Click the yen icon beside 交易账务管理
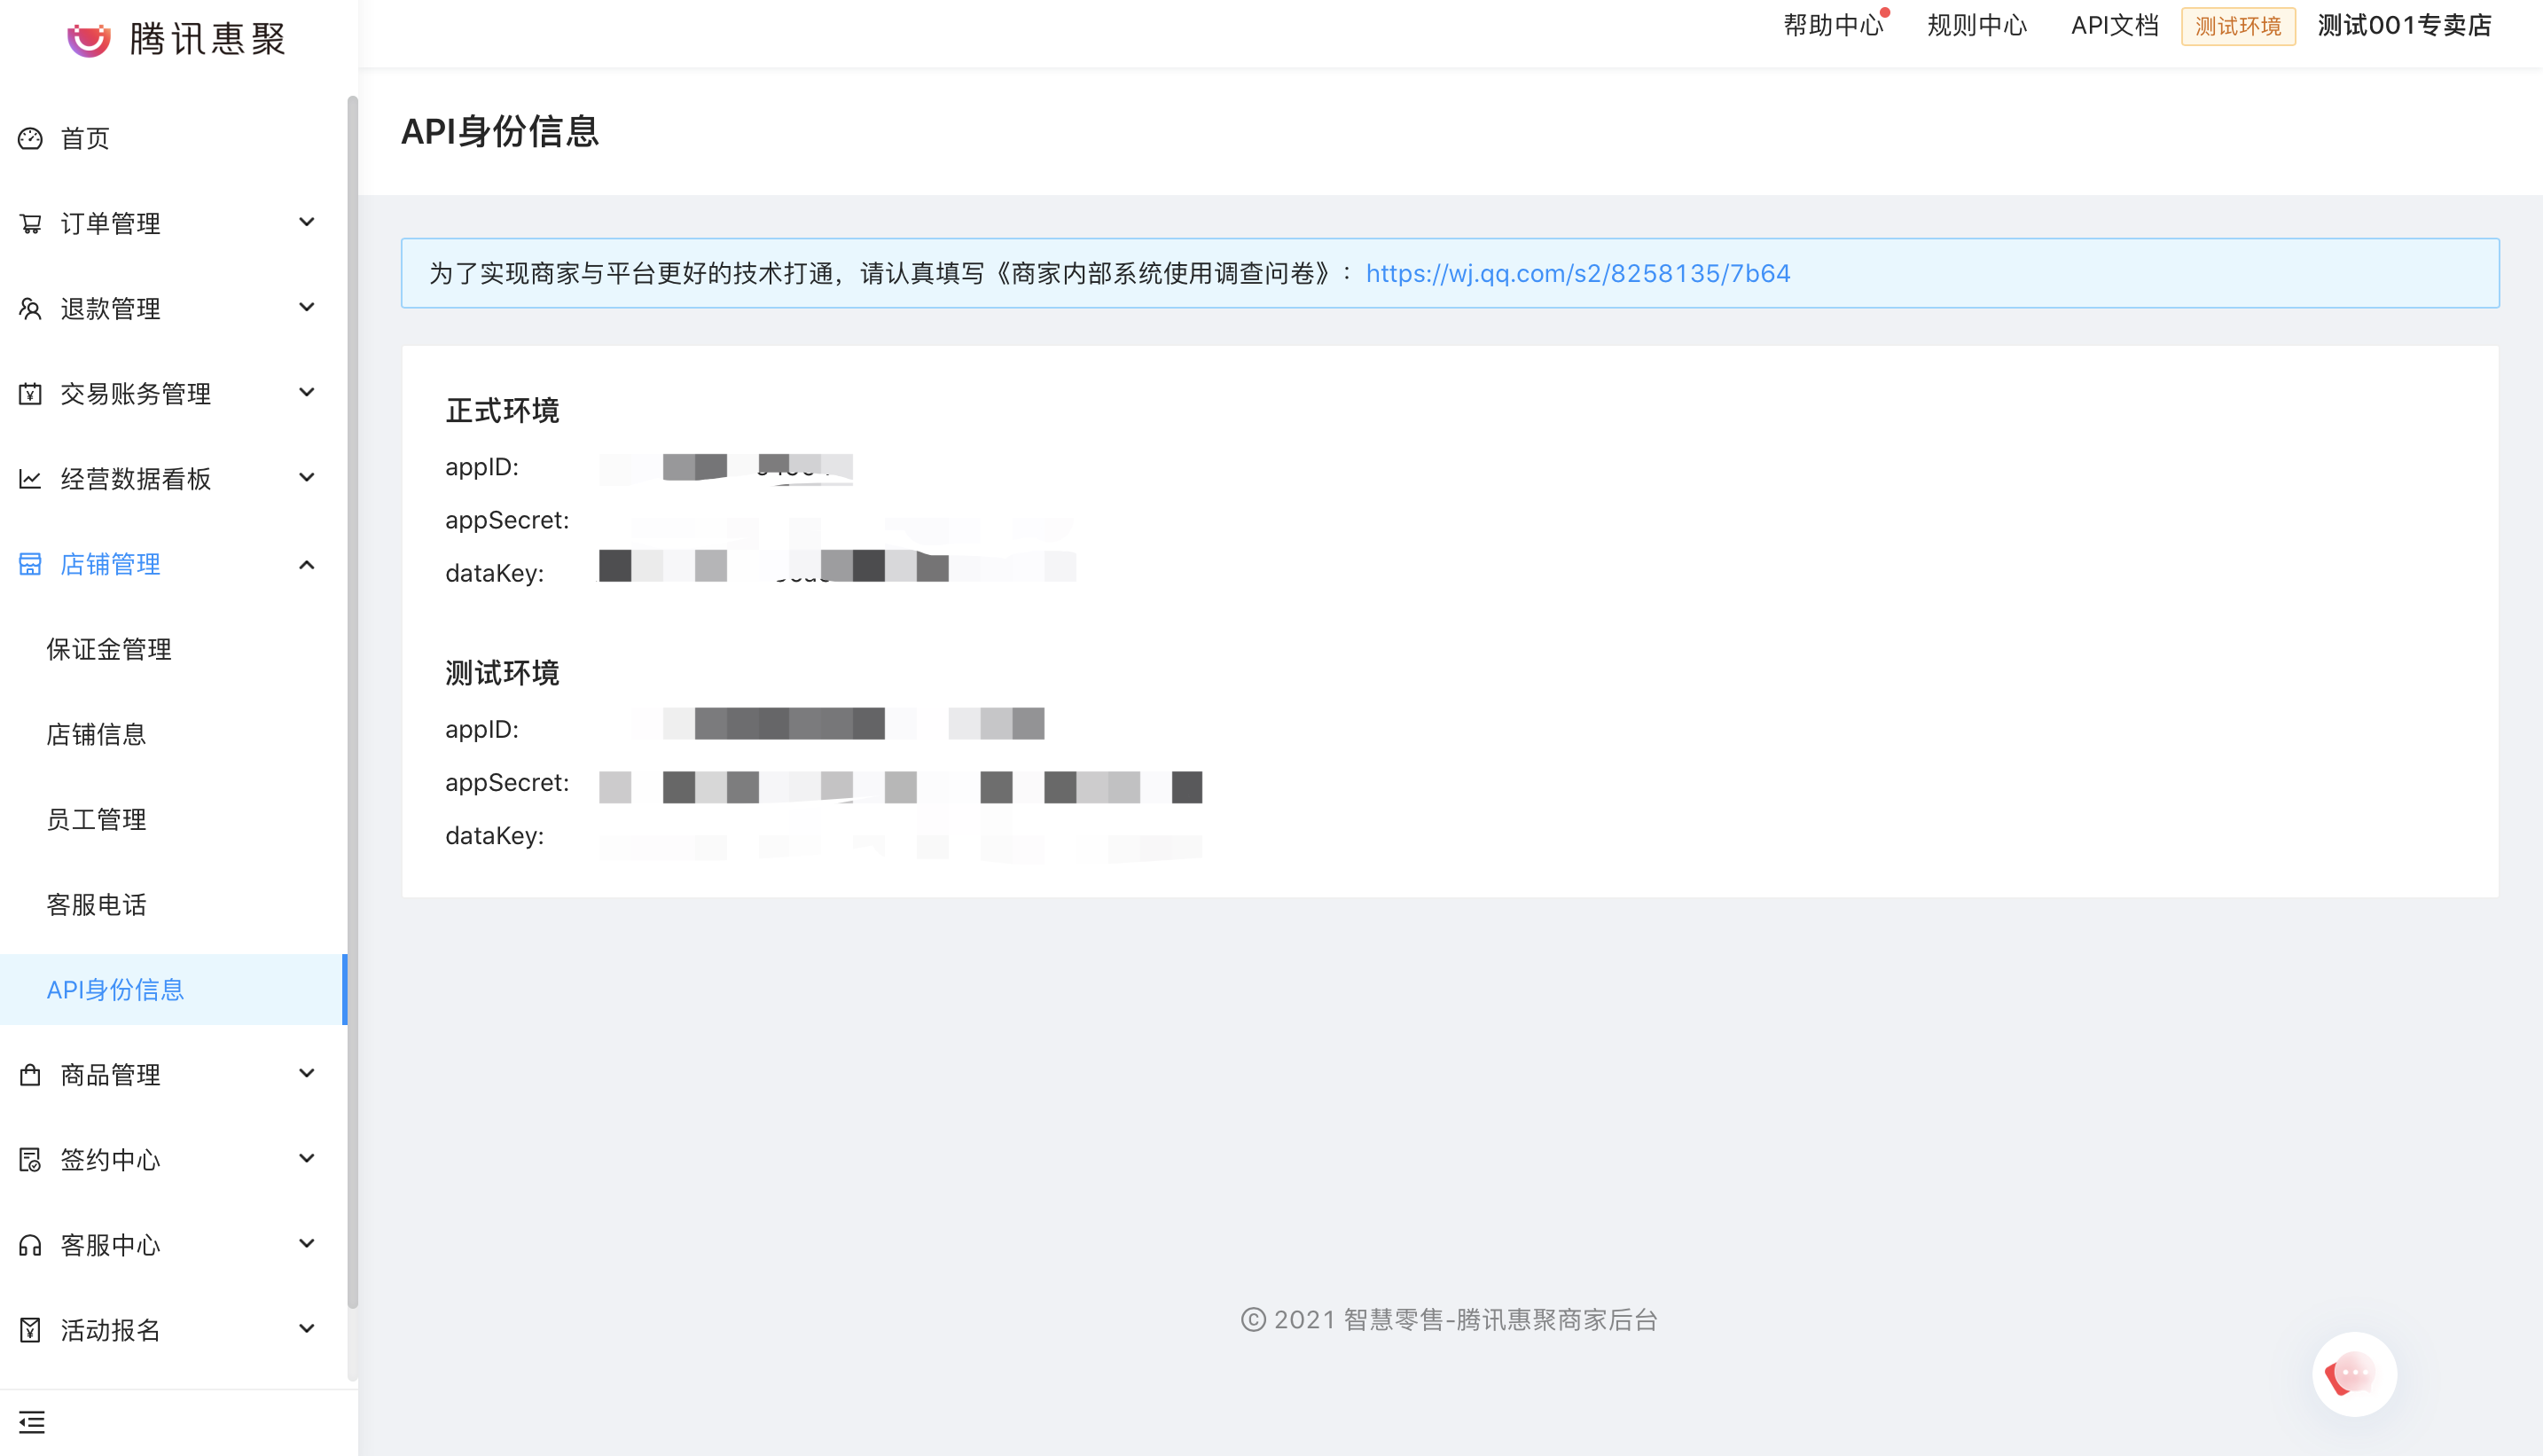2543x1456 pixels. tap(30, 393)
